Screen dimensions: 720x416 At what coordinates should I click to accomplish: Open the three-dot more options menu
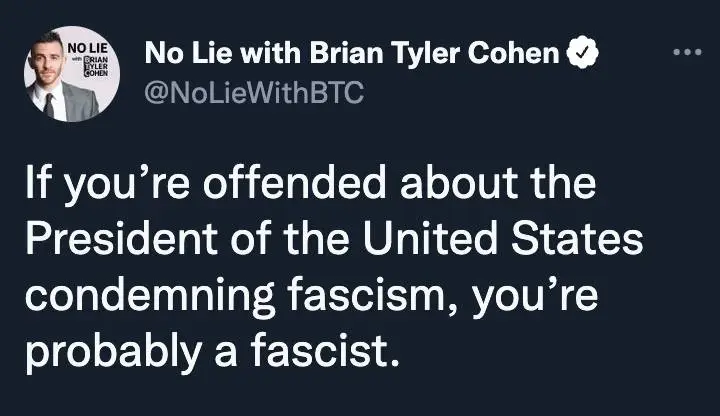click(x=689, y=51)
